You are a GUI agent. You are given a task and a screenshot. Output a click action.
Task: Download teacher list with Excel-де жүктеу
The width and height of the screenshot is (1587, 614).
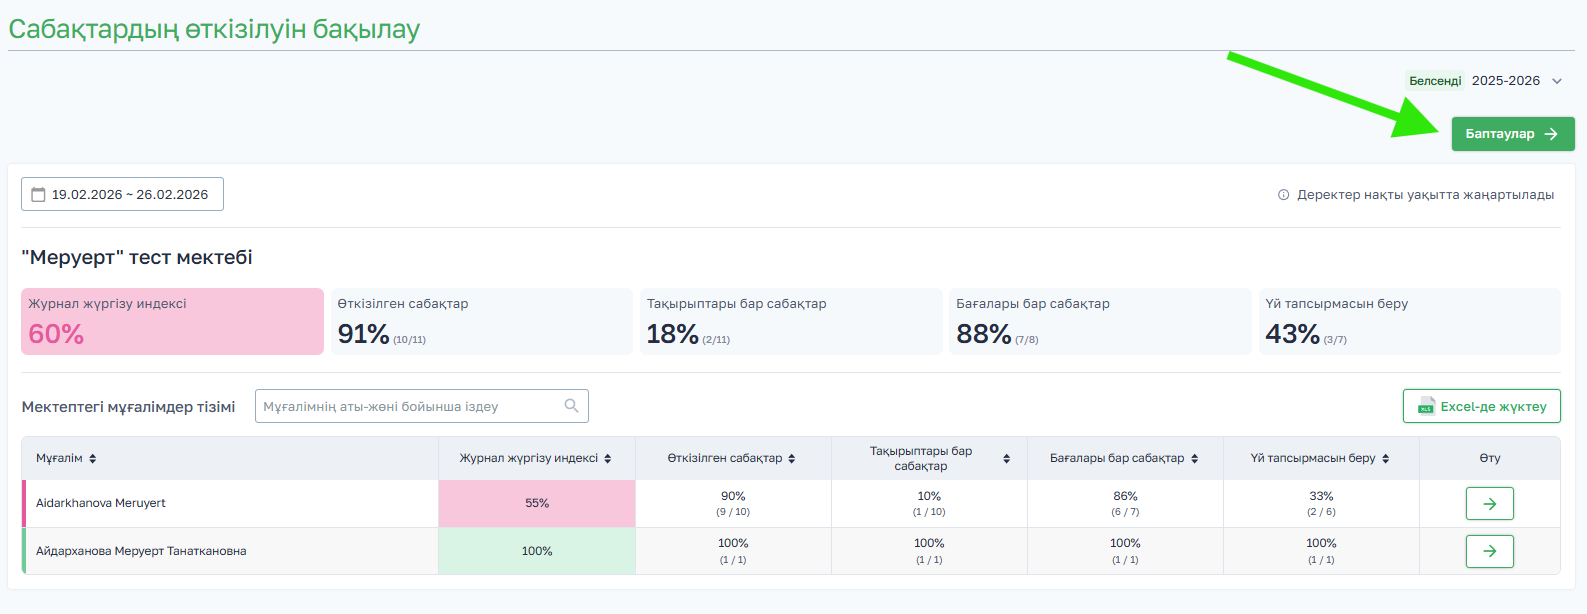point(1481,406)
